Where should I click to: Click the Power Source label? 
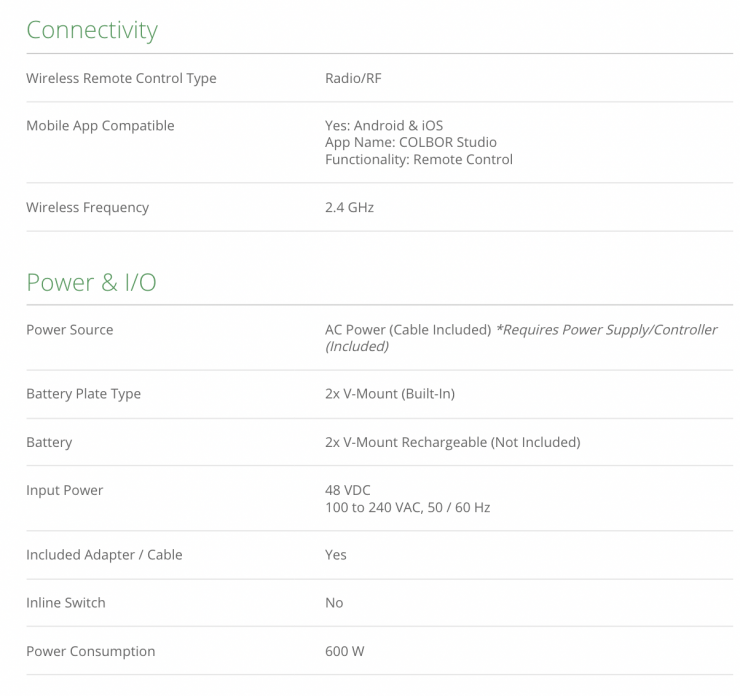coord(70,330)
